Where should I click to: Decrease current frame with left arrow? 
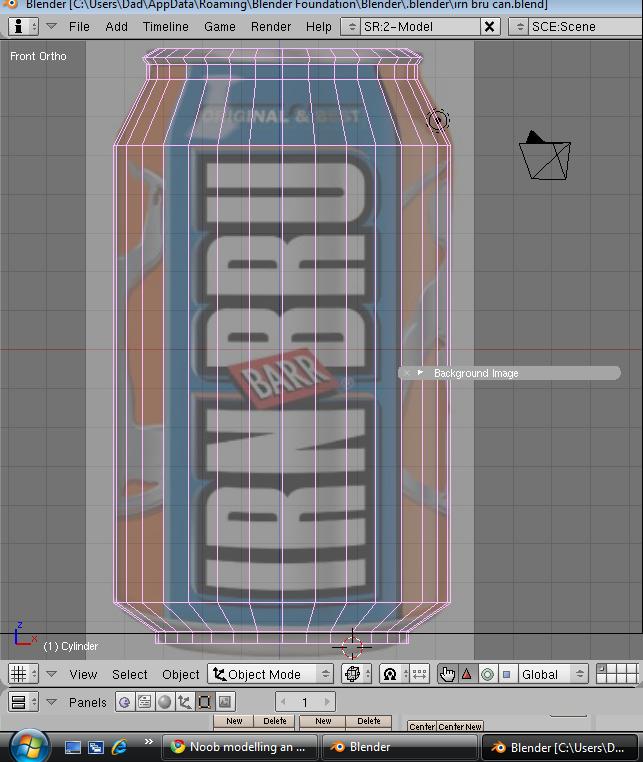point(283,702)
